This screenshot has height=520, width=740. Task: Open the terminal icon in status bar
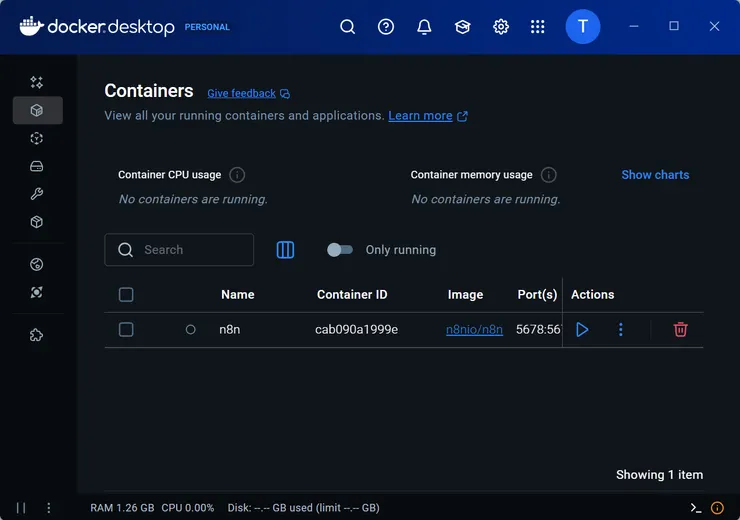coord(696,508)
